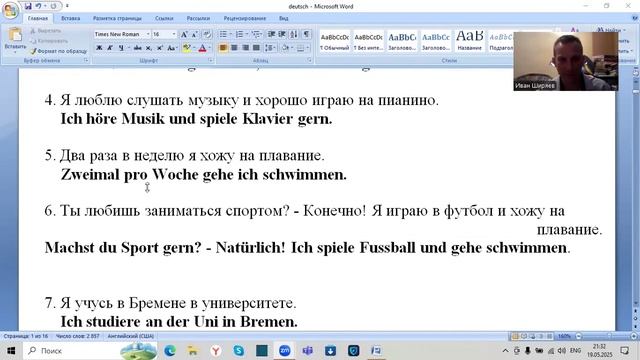Screen dimensions: 640x360
Task: Click the Redo icon in the quick access toolbar
Action: click(53, 6)
